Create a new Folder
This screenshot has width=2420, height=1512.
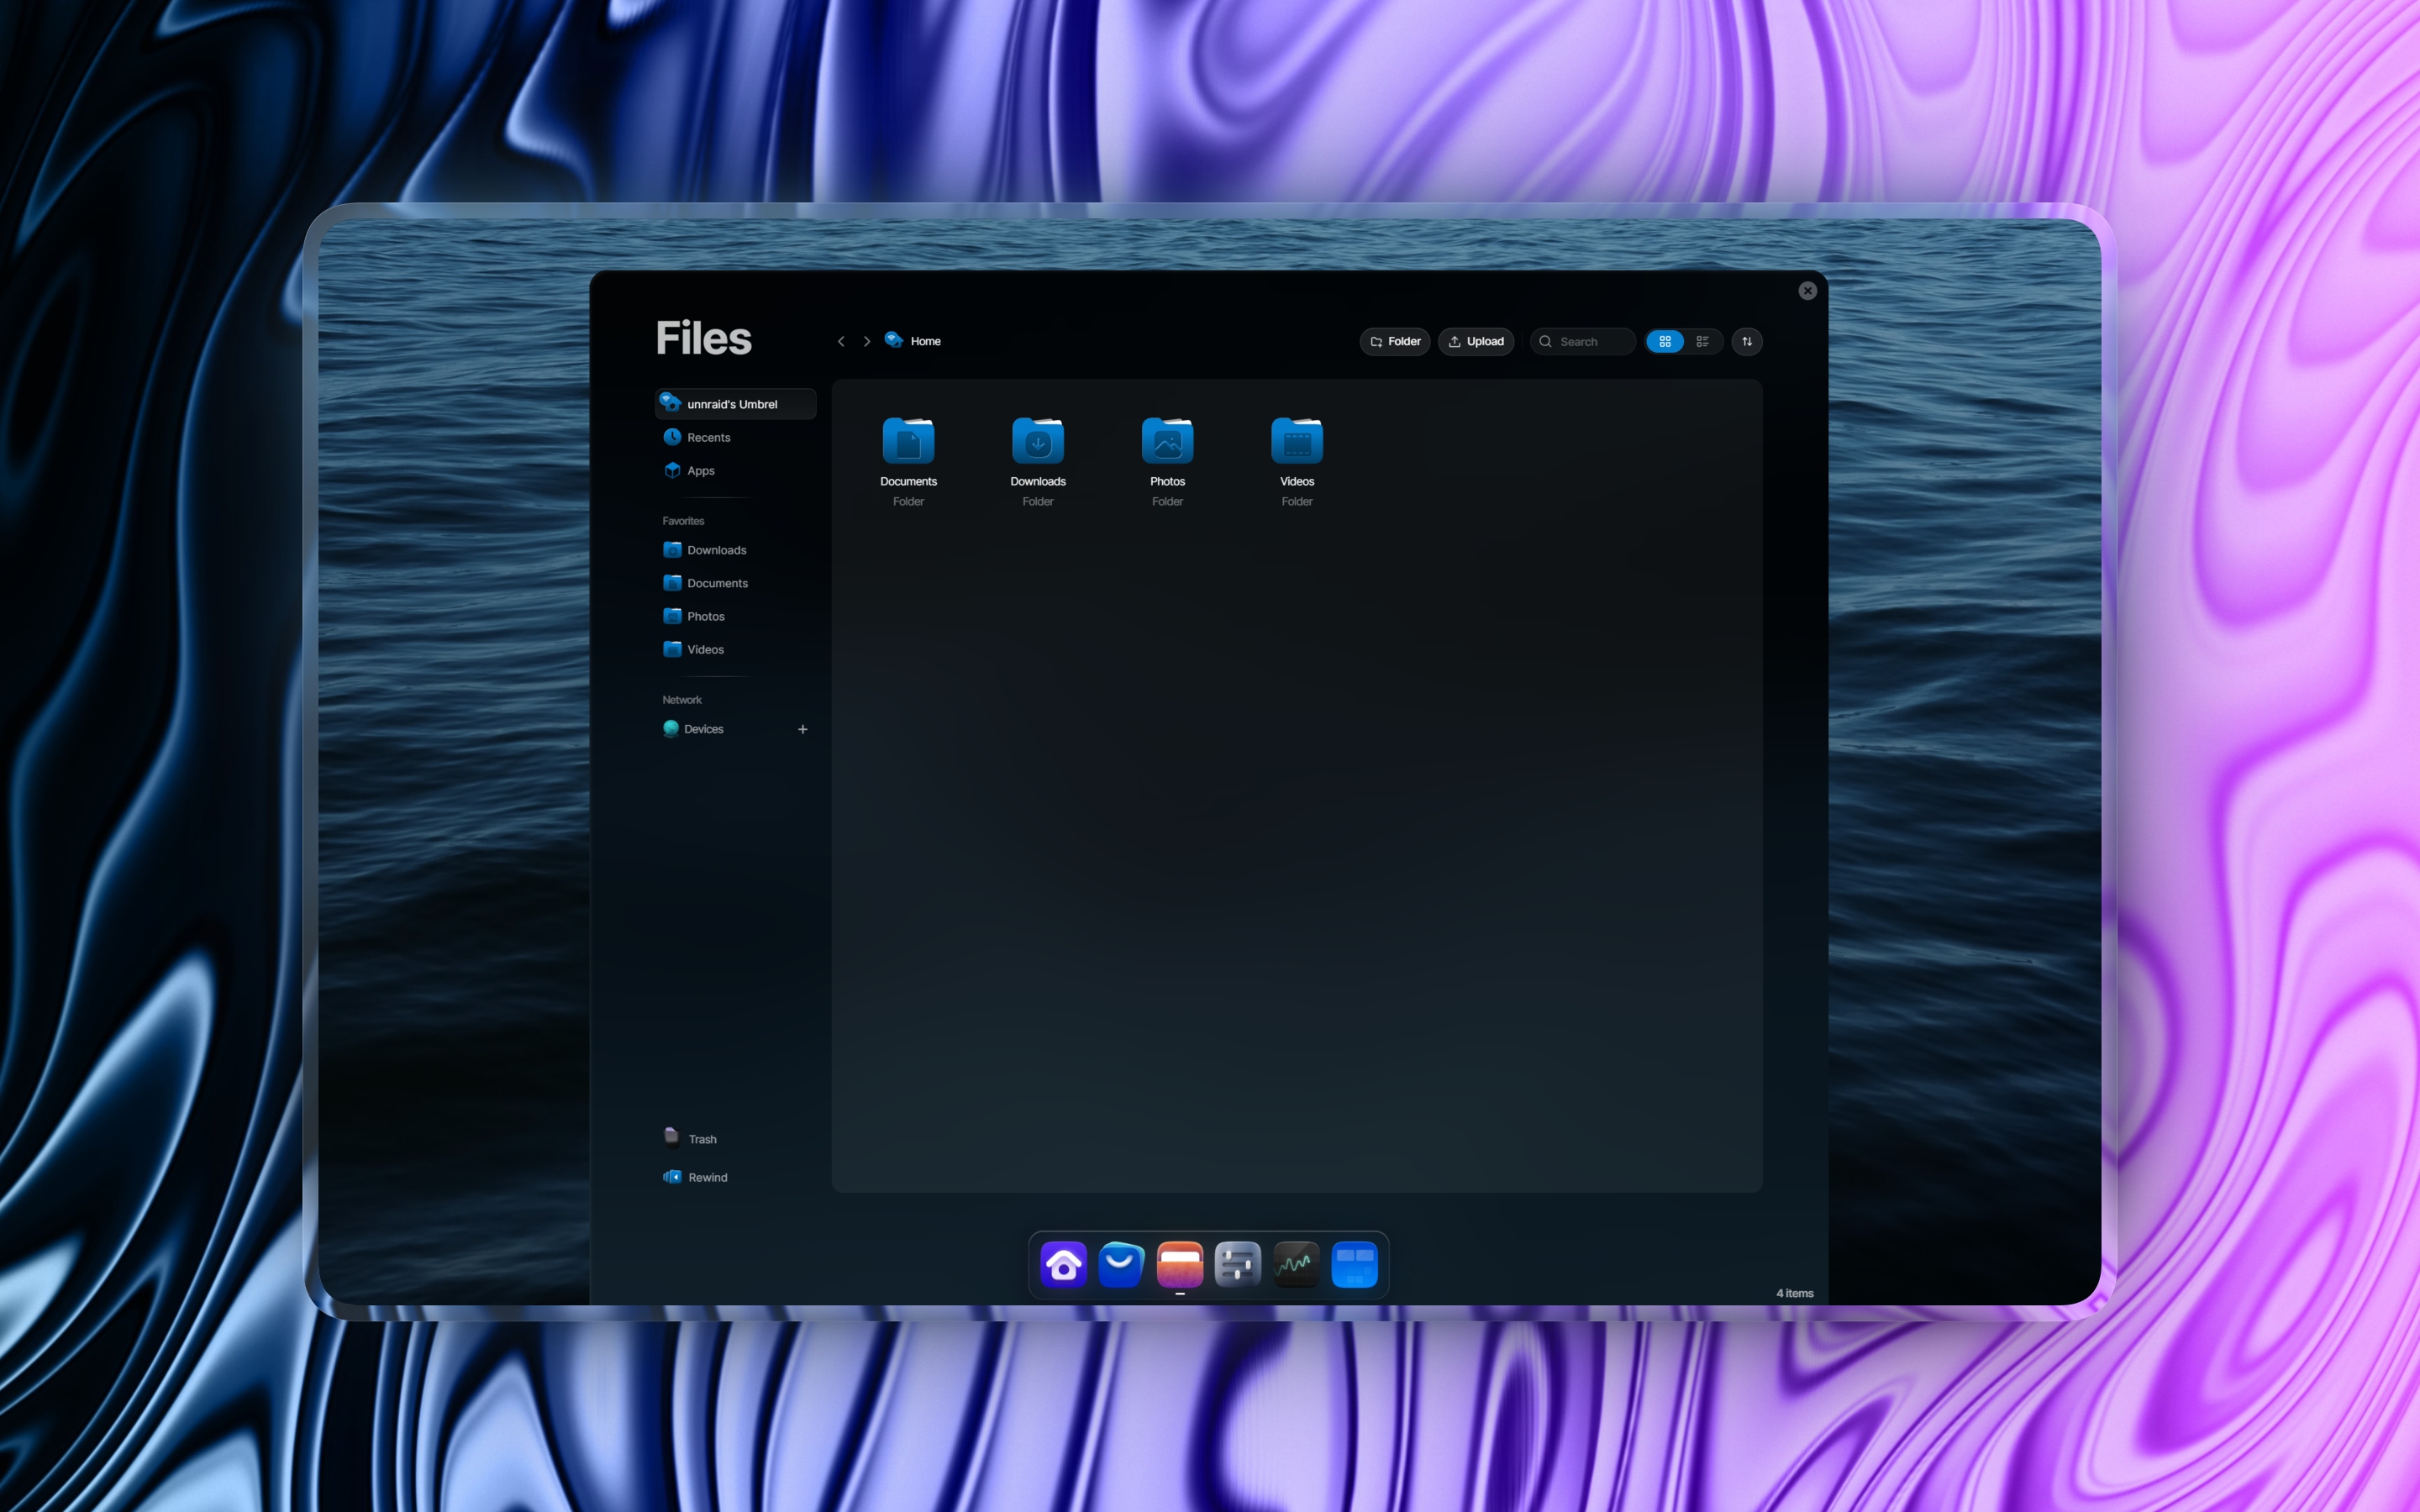1394,341
